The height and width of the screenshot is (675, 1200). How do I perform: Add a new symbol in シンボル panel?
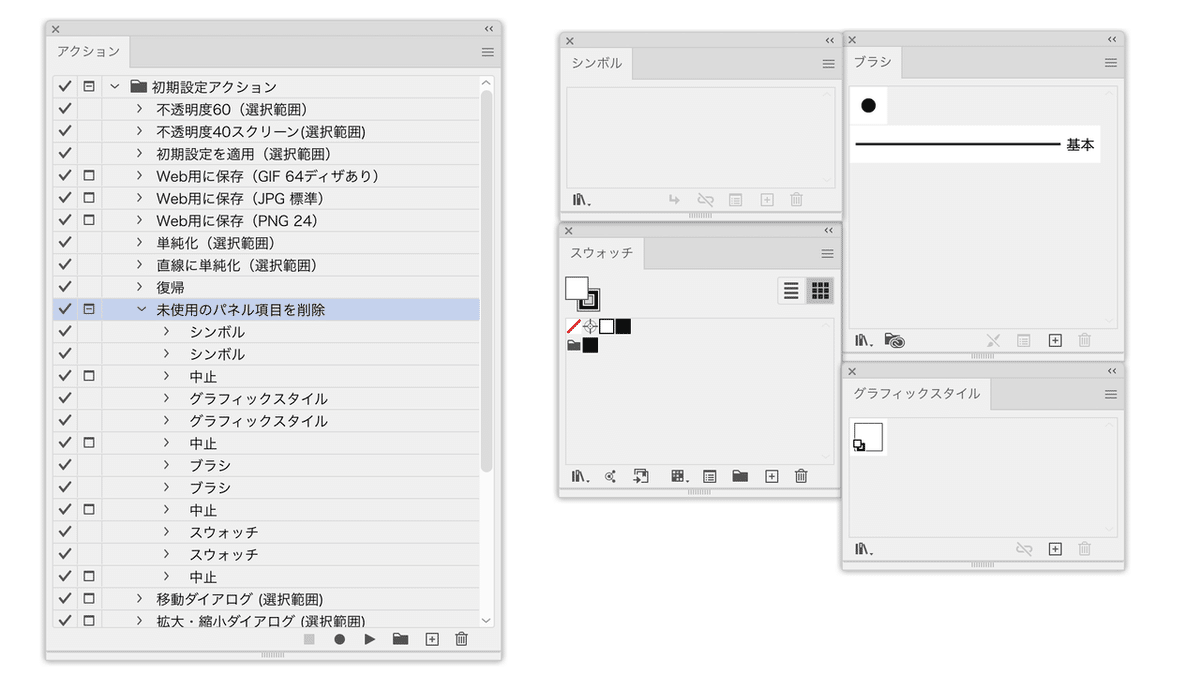767,200
